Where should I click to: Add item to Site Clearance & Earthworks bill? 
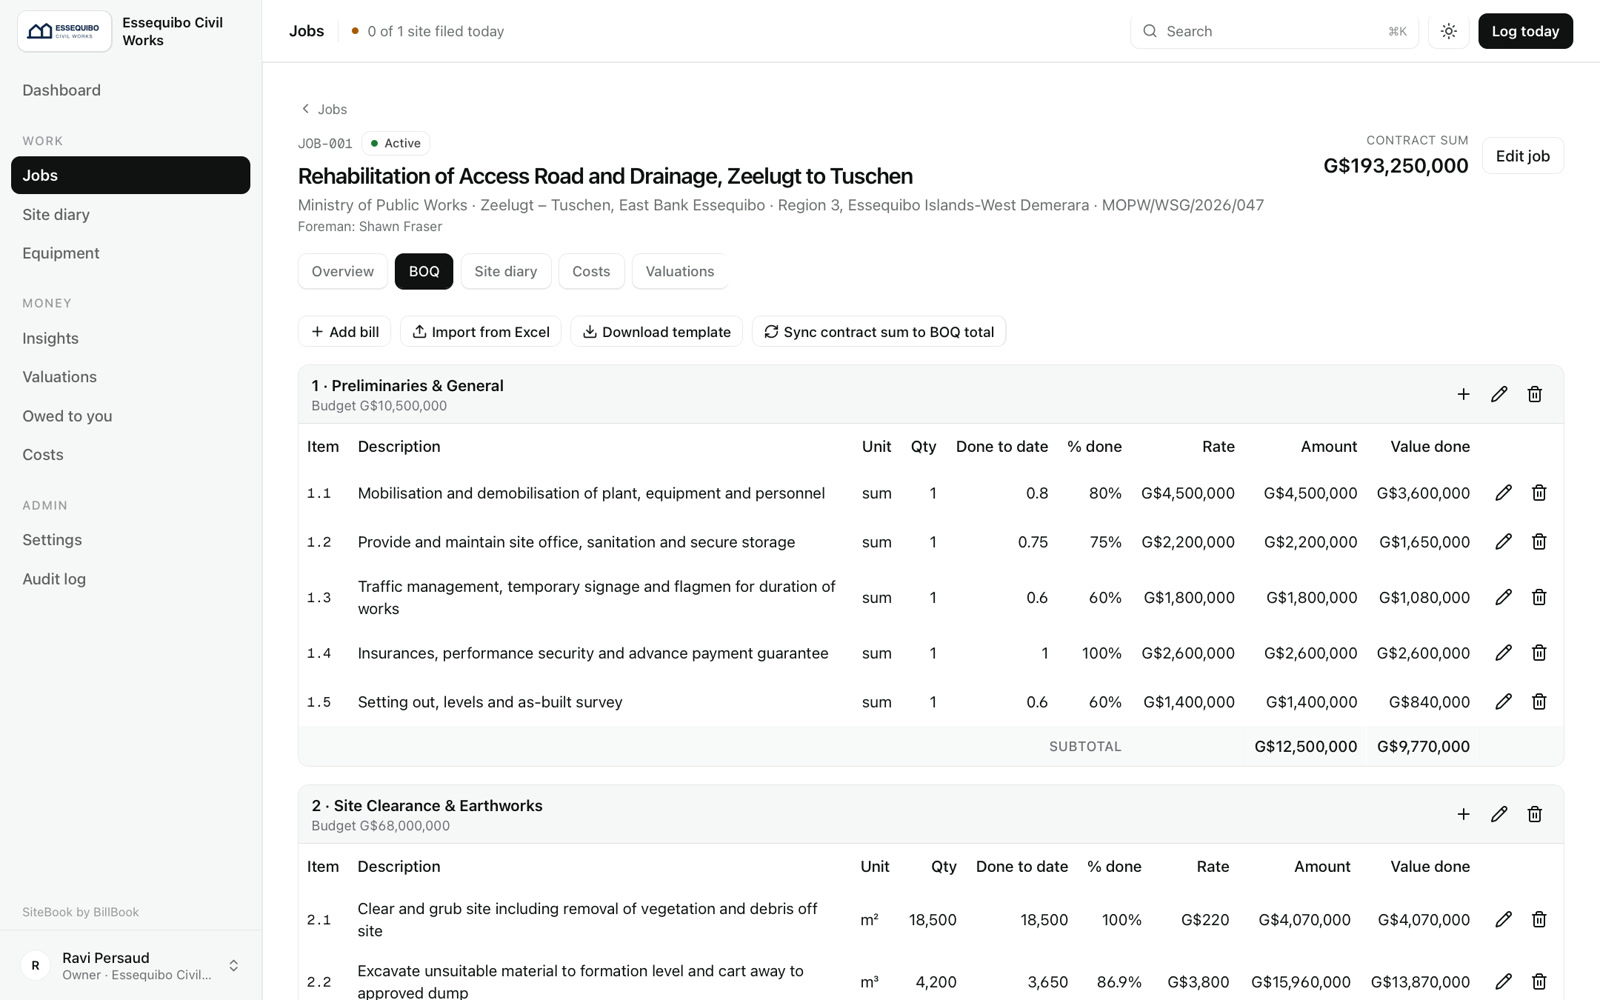coord(1463,814)
